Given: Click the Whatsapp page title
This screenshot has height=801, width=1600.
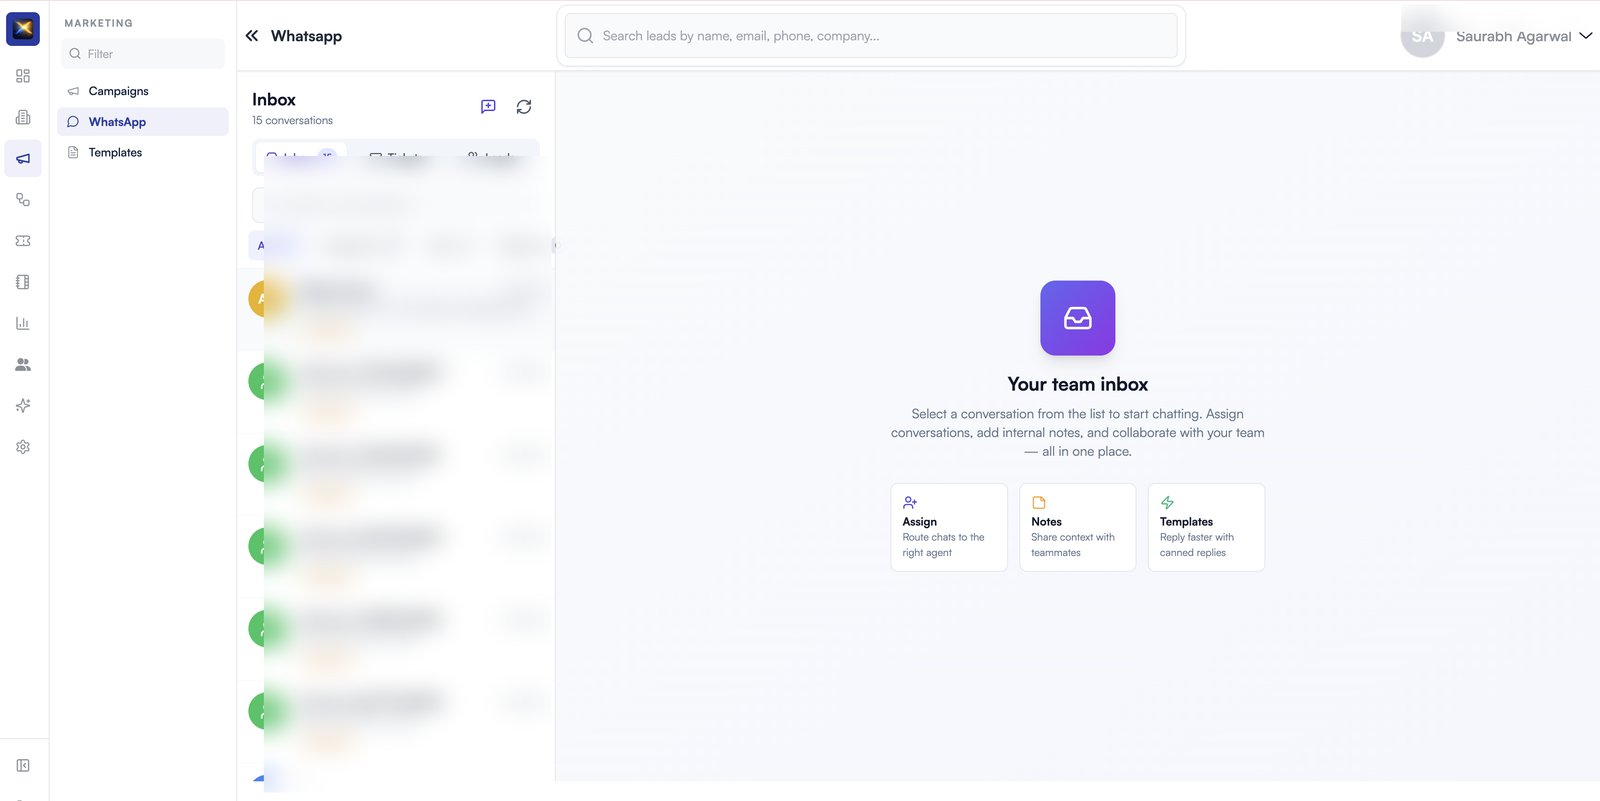Looking at the screenshot, I should click(306, 36).
